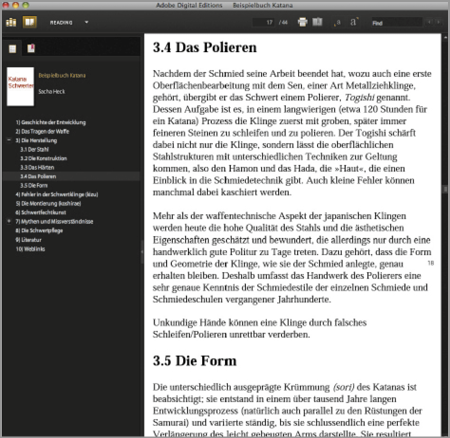Click the printer icon to print

302,22
